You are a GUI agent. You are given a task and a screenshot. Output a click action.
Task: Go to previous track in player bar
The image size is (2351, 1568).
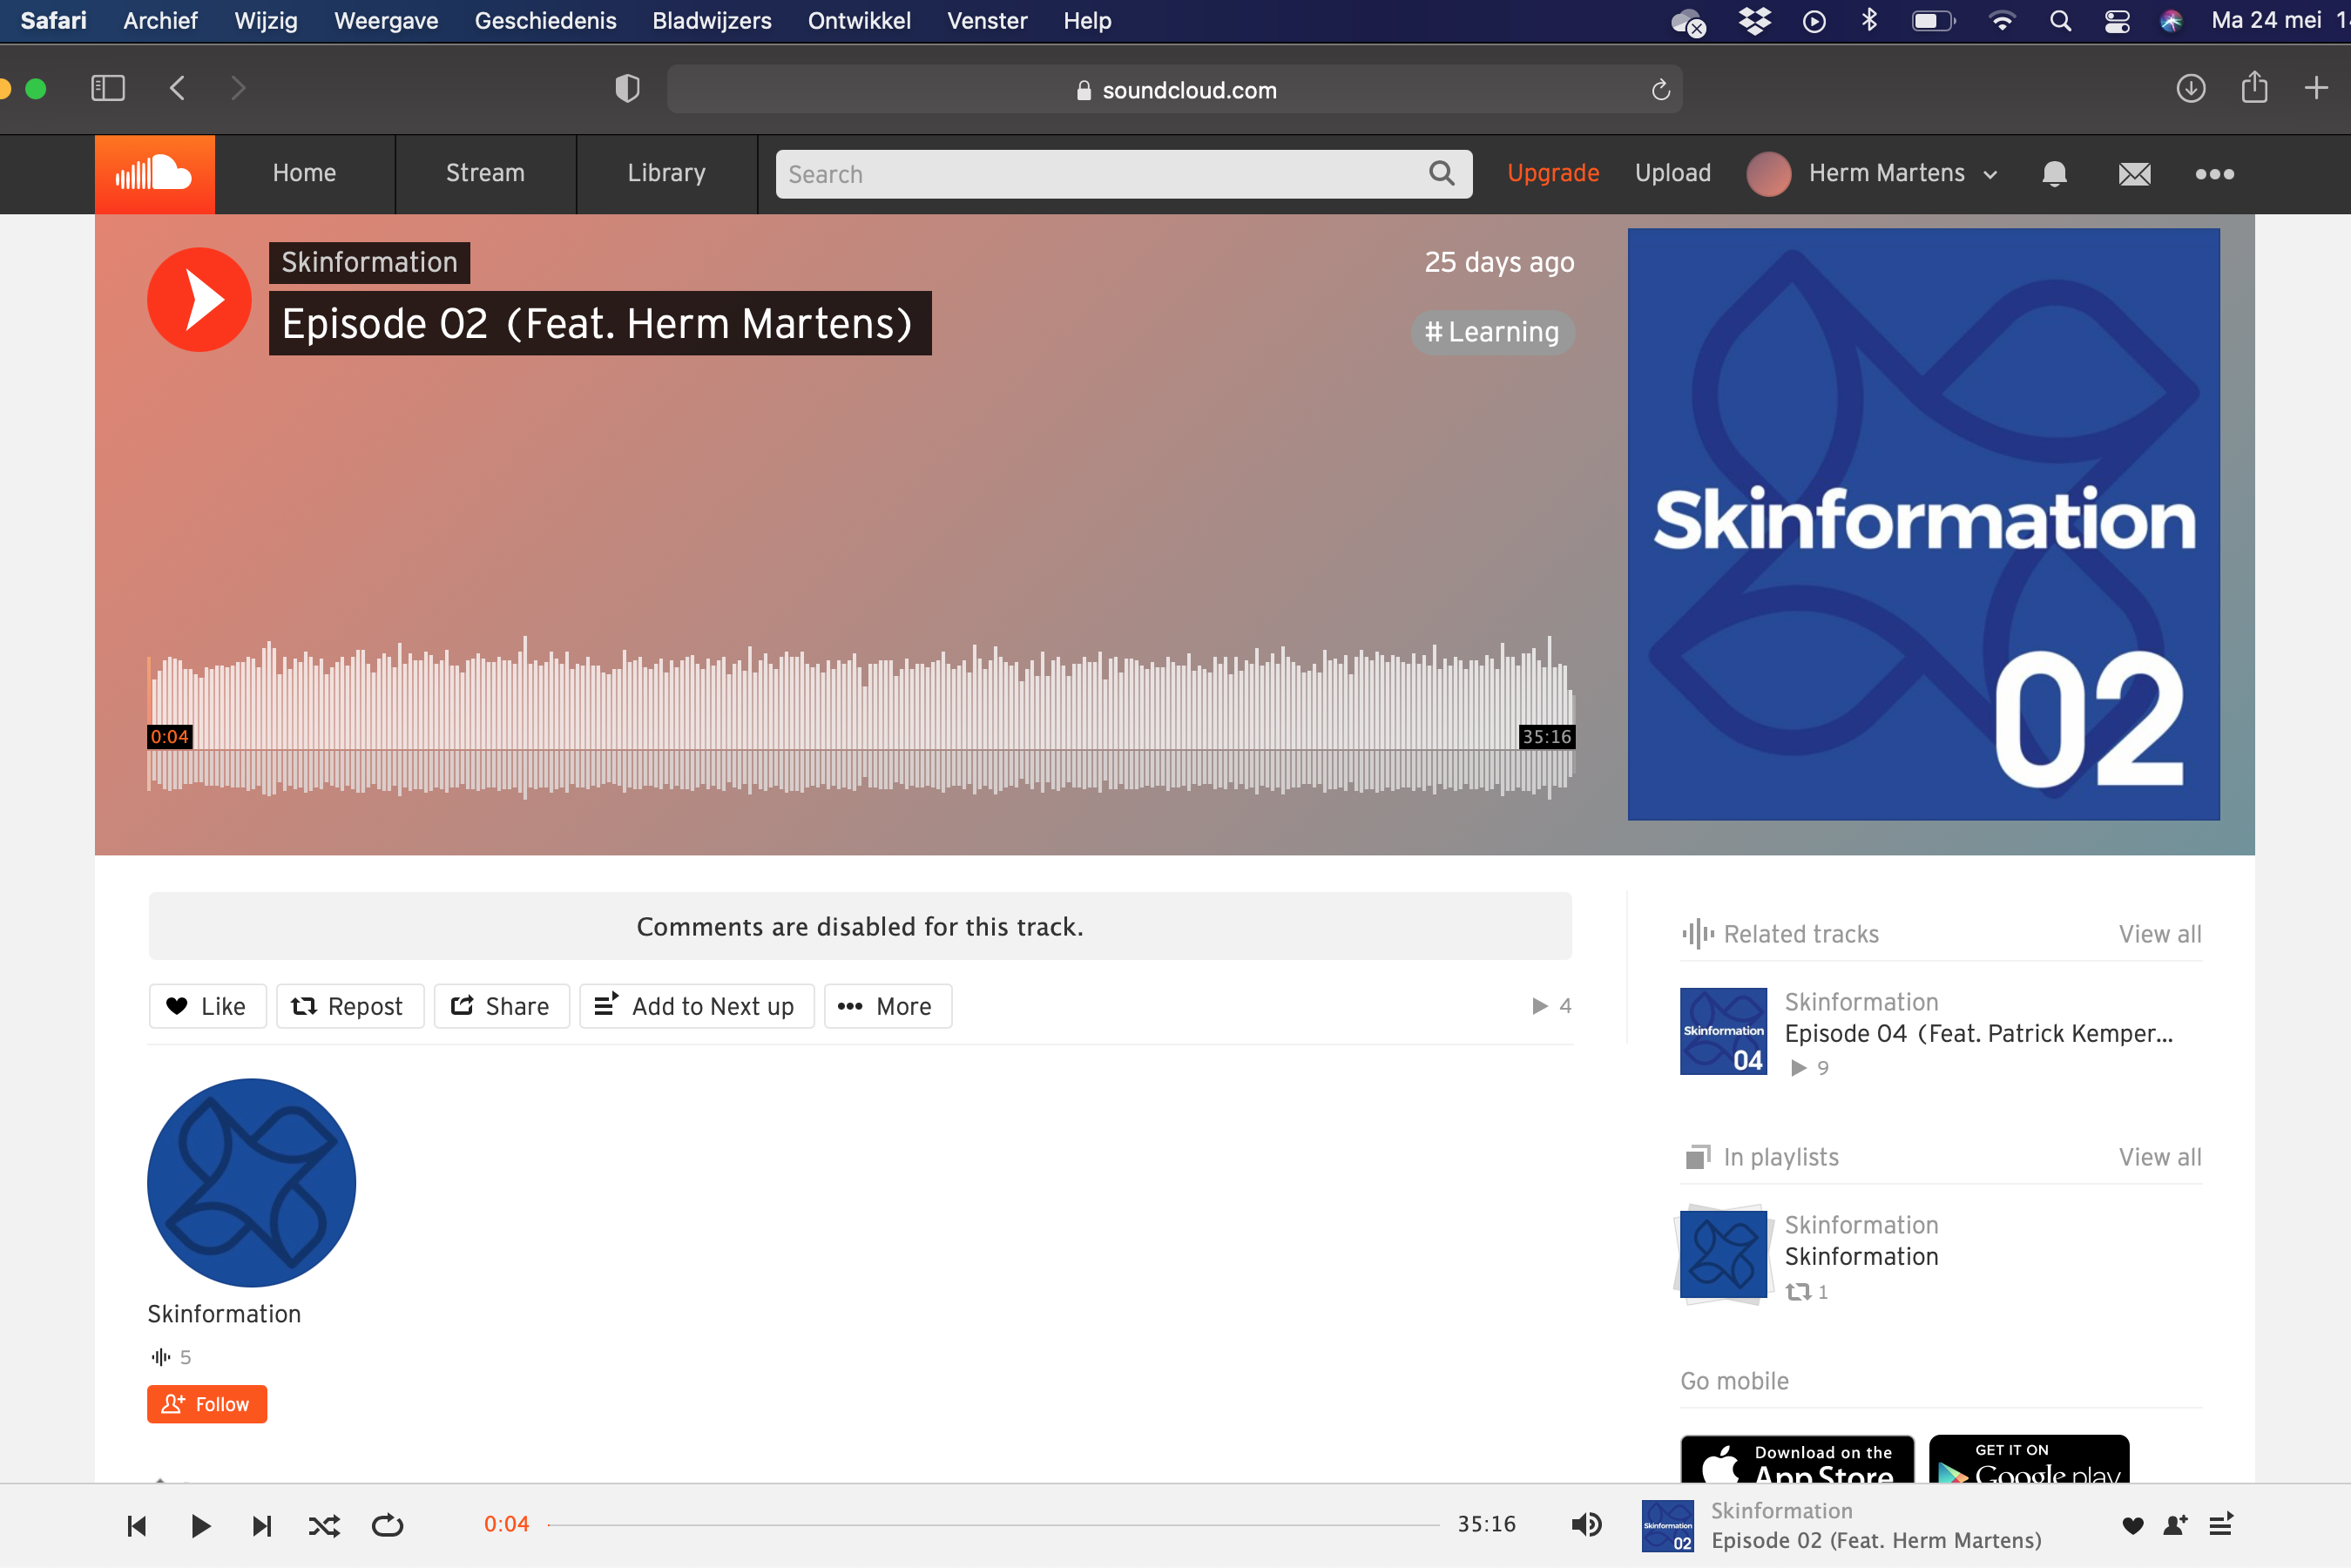tap(137, 1525)
